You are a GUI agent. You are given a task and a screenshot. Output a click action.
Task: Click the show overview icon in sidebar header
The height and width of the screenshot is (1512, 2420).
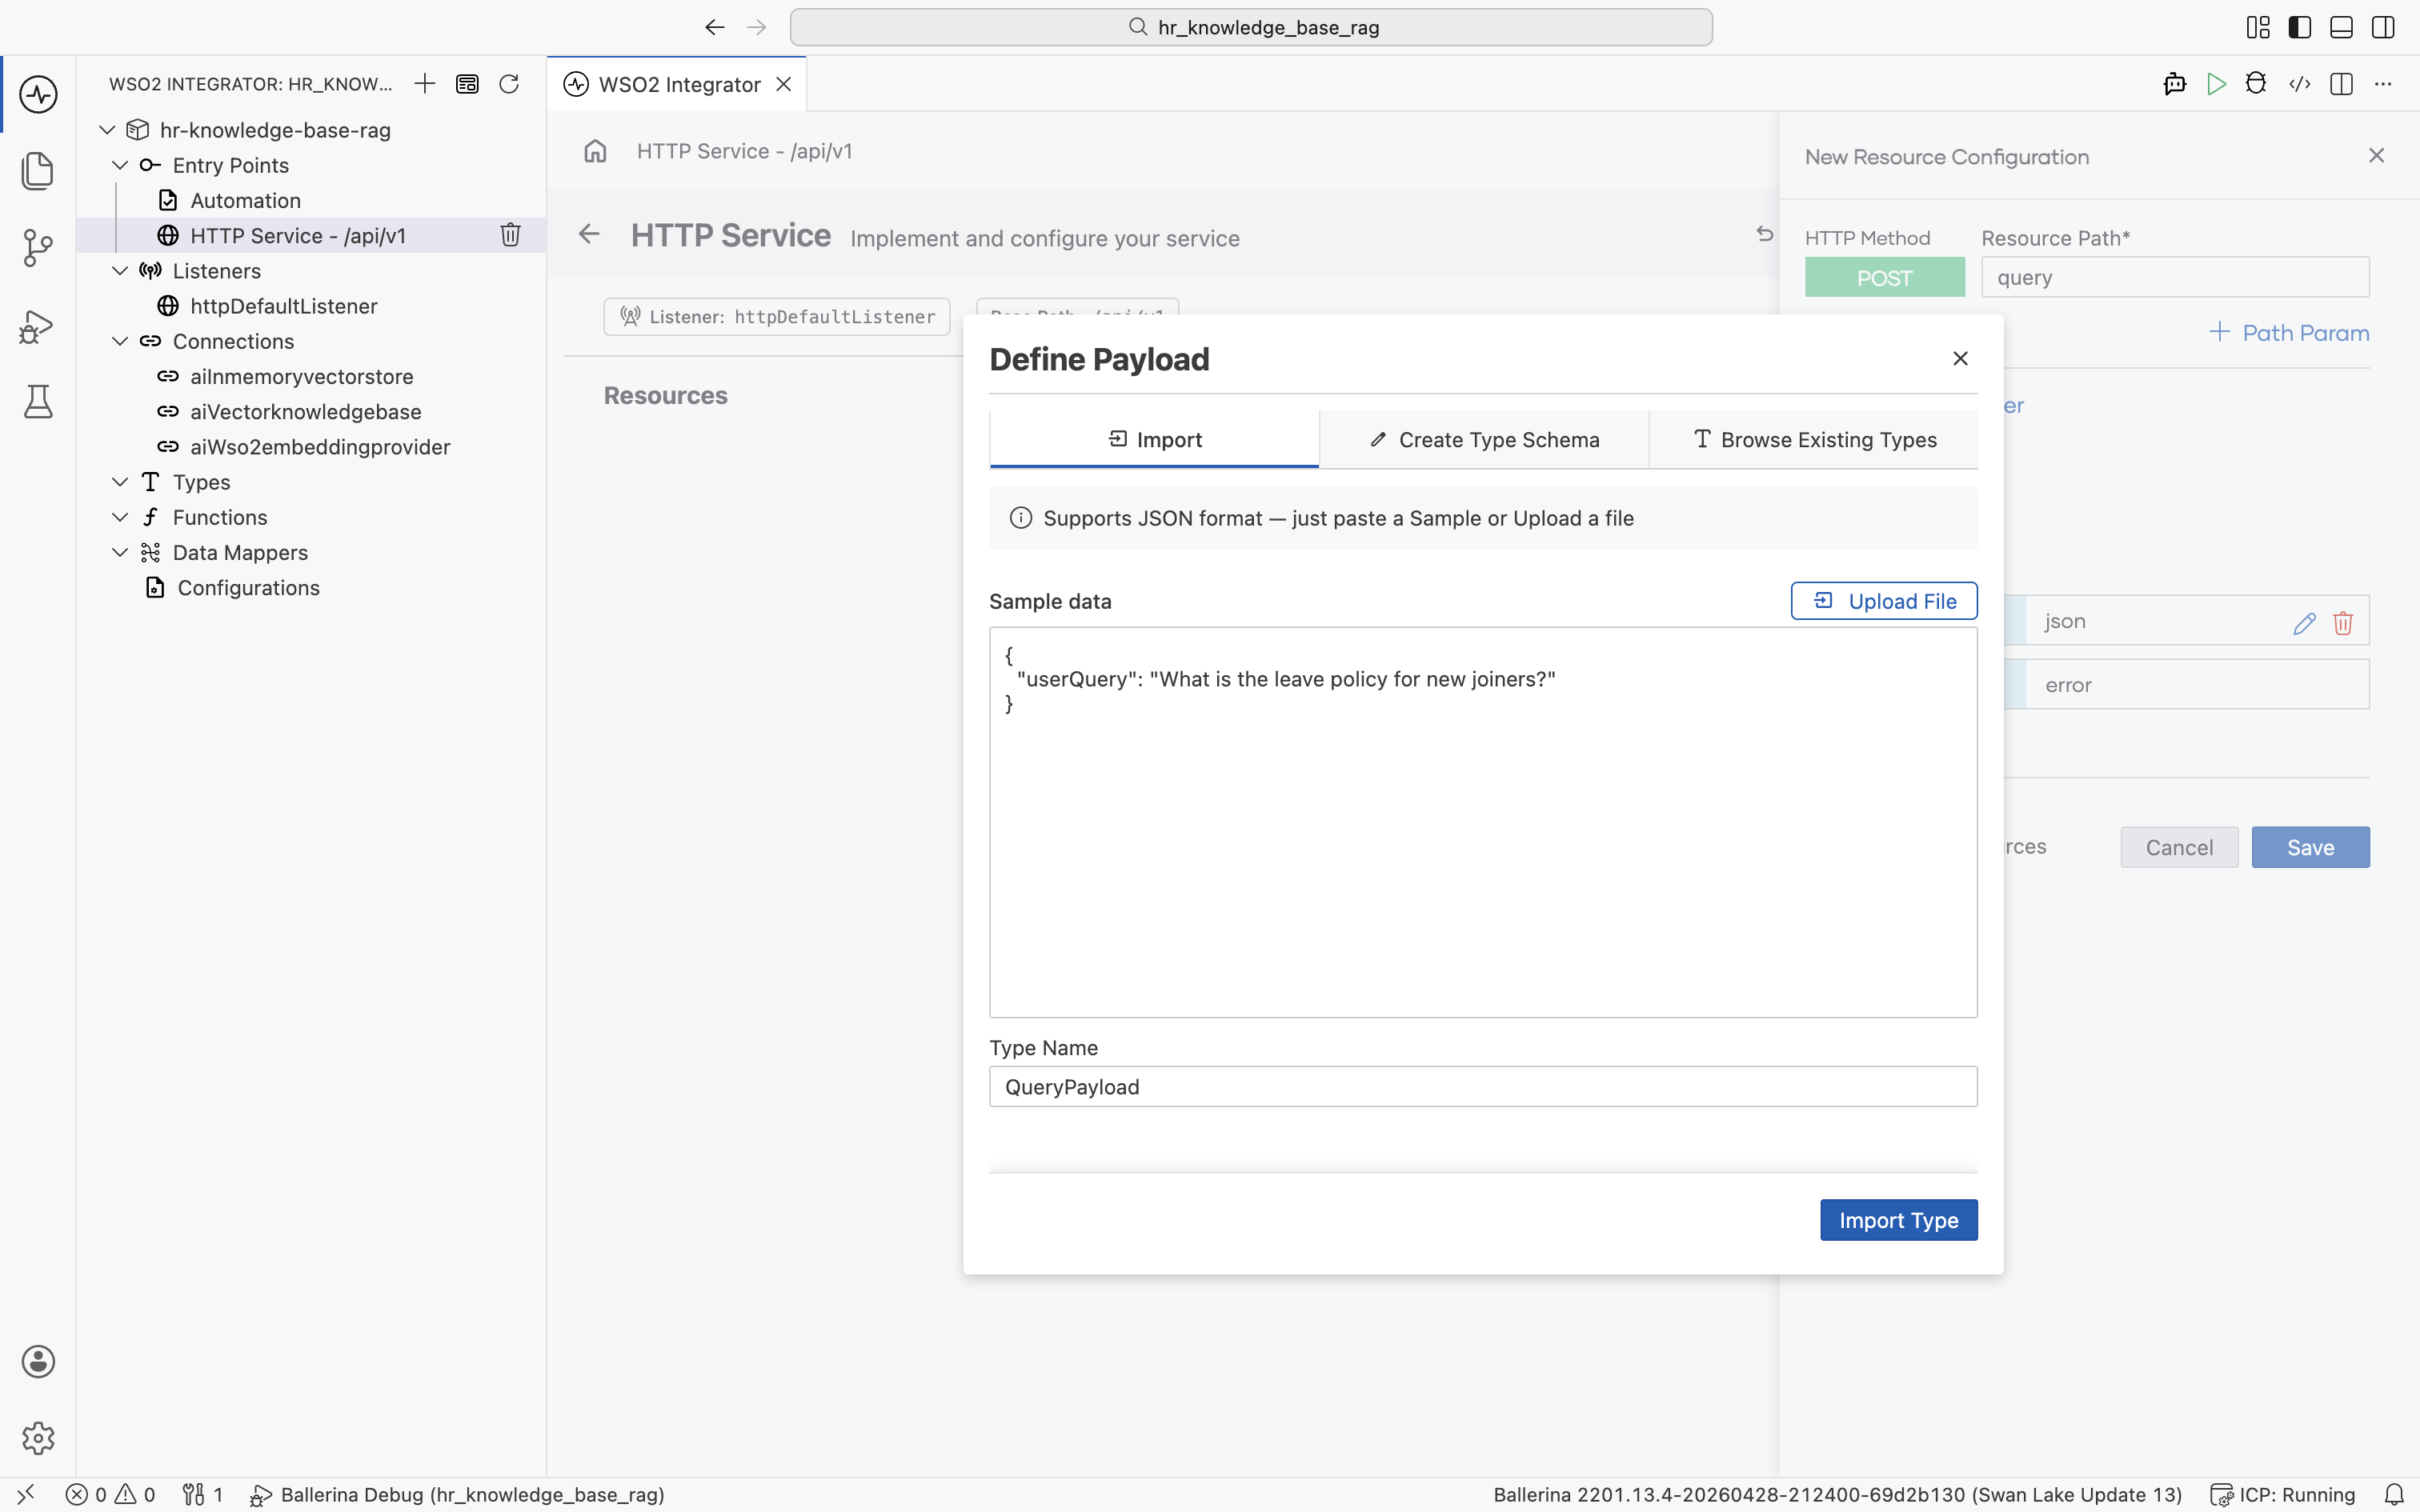tap(467, 84)
